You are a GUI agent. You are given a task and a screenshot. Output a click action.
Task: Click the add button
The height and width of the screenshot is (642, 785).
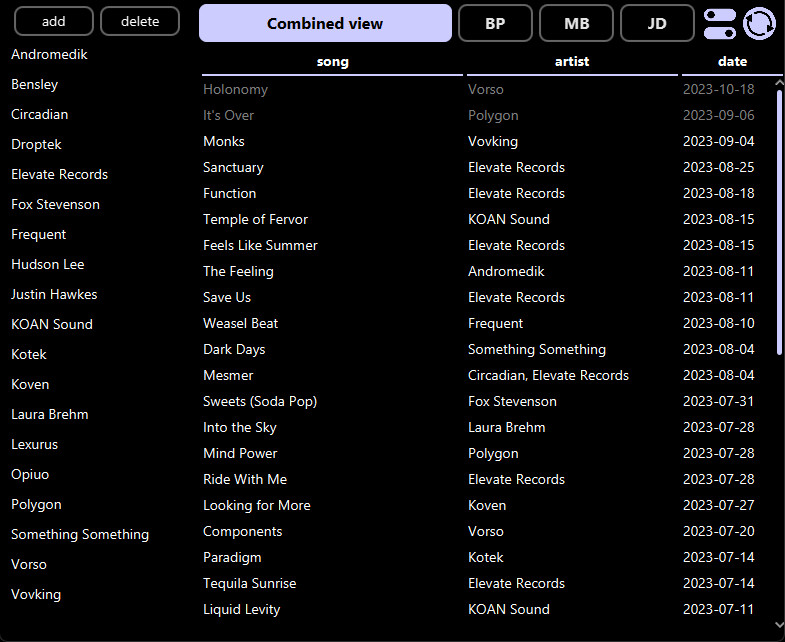[54, 22]
